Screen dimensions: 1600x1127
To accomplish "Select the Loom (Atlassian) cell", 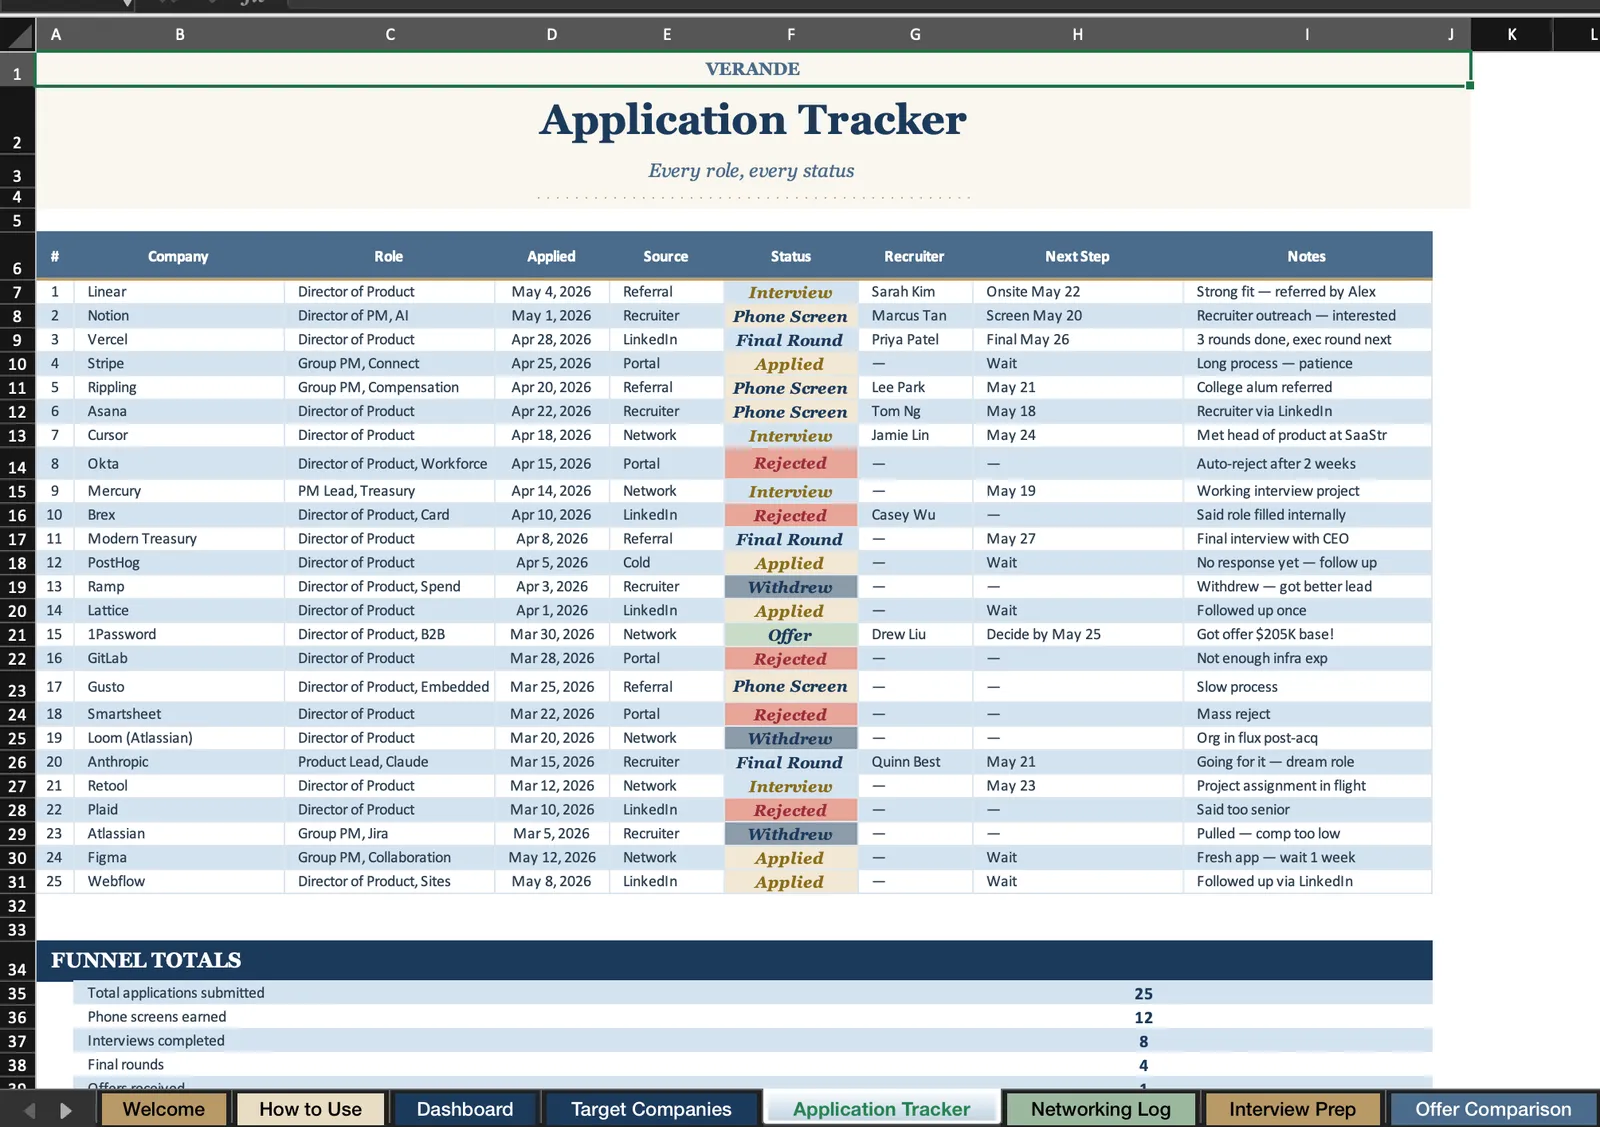I will [x=179, y=738].
